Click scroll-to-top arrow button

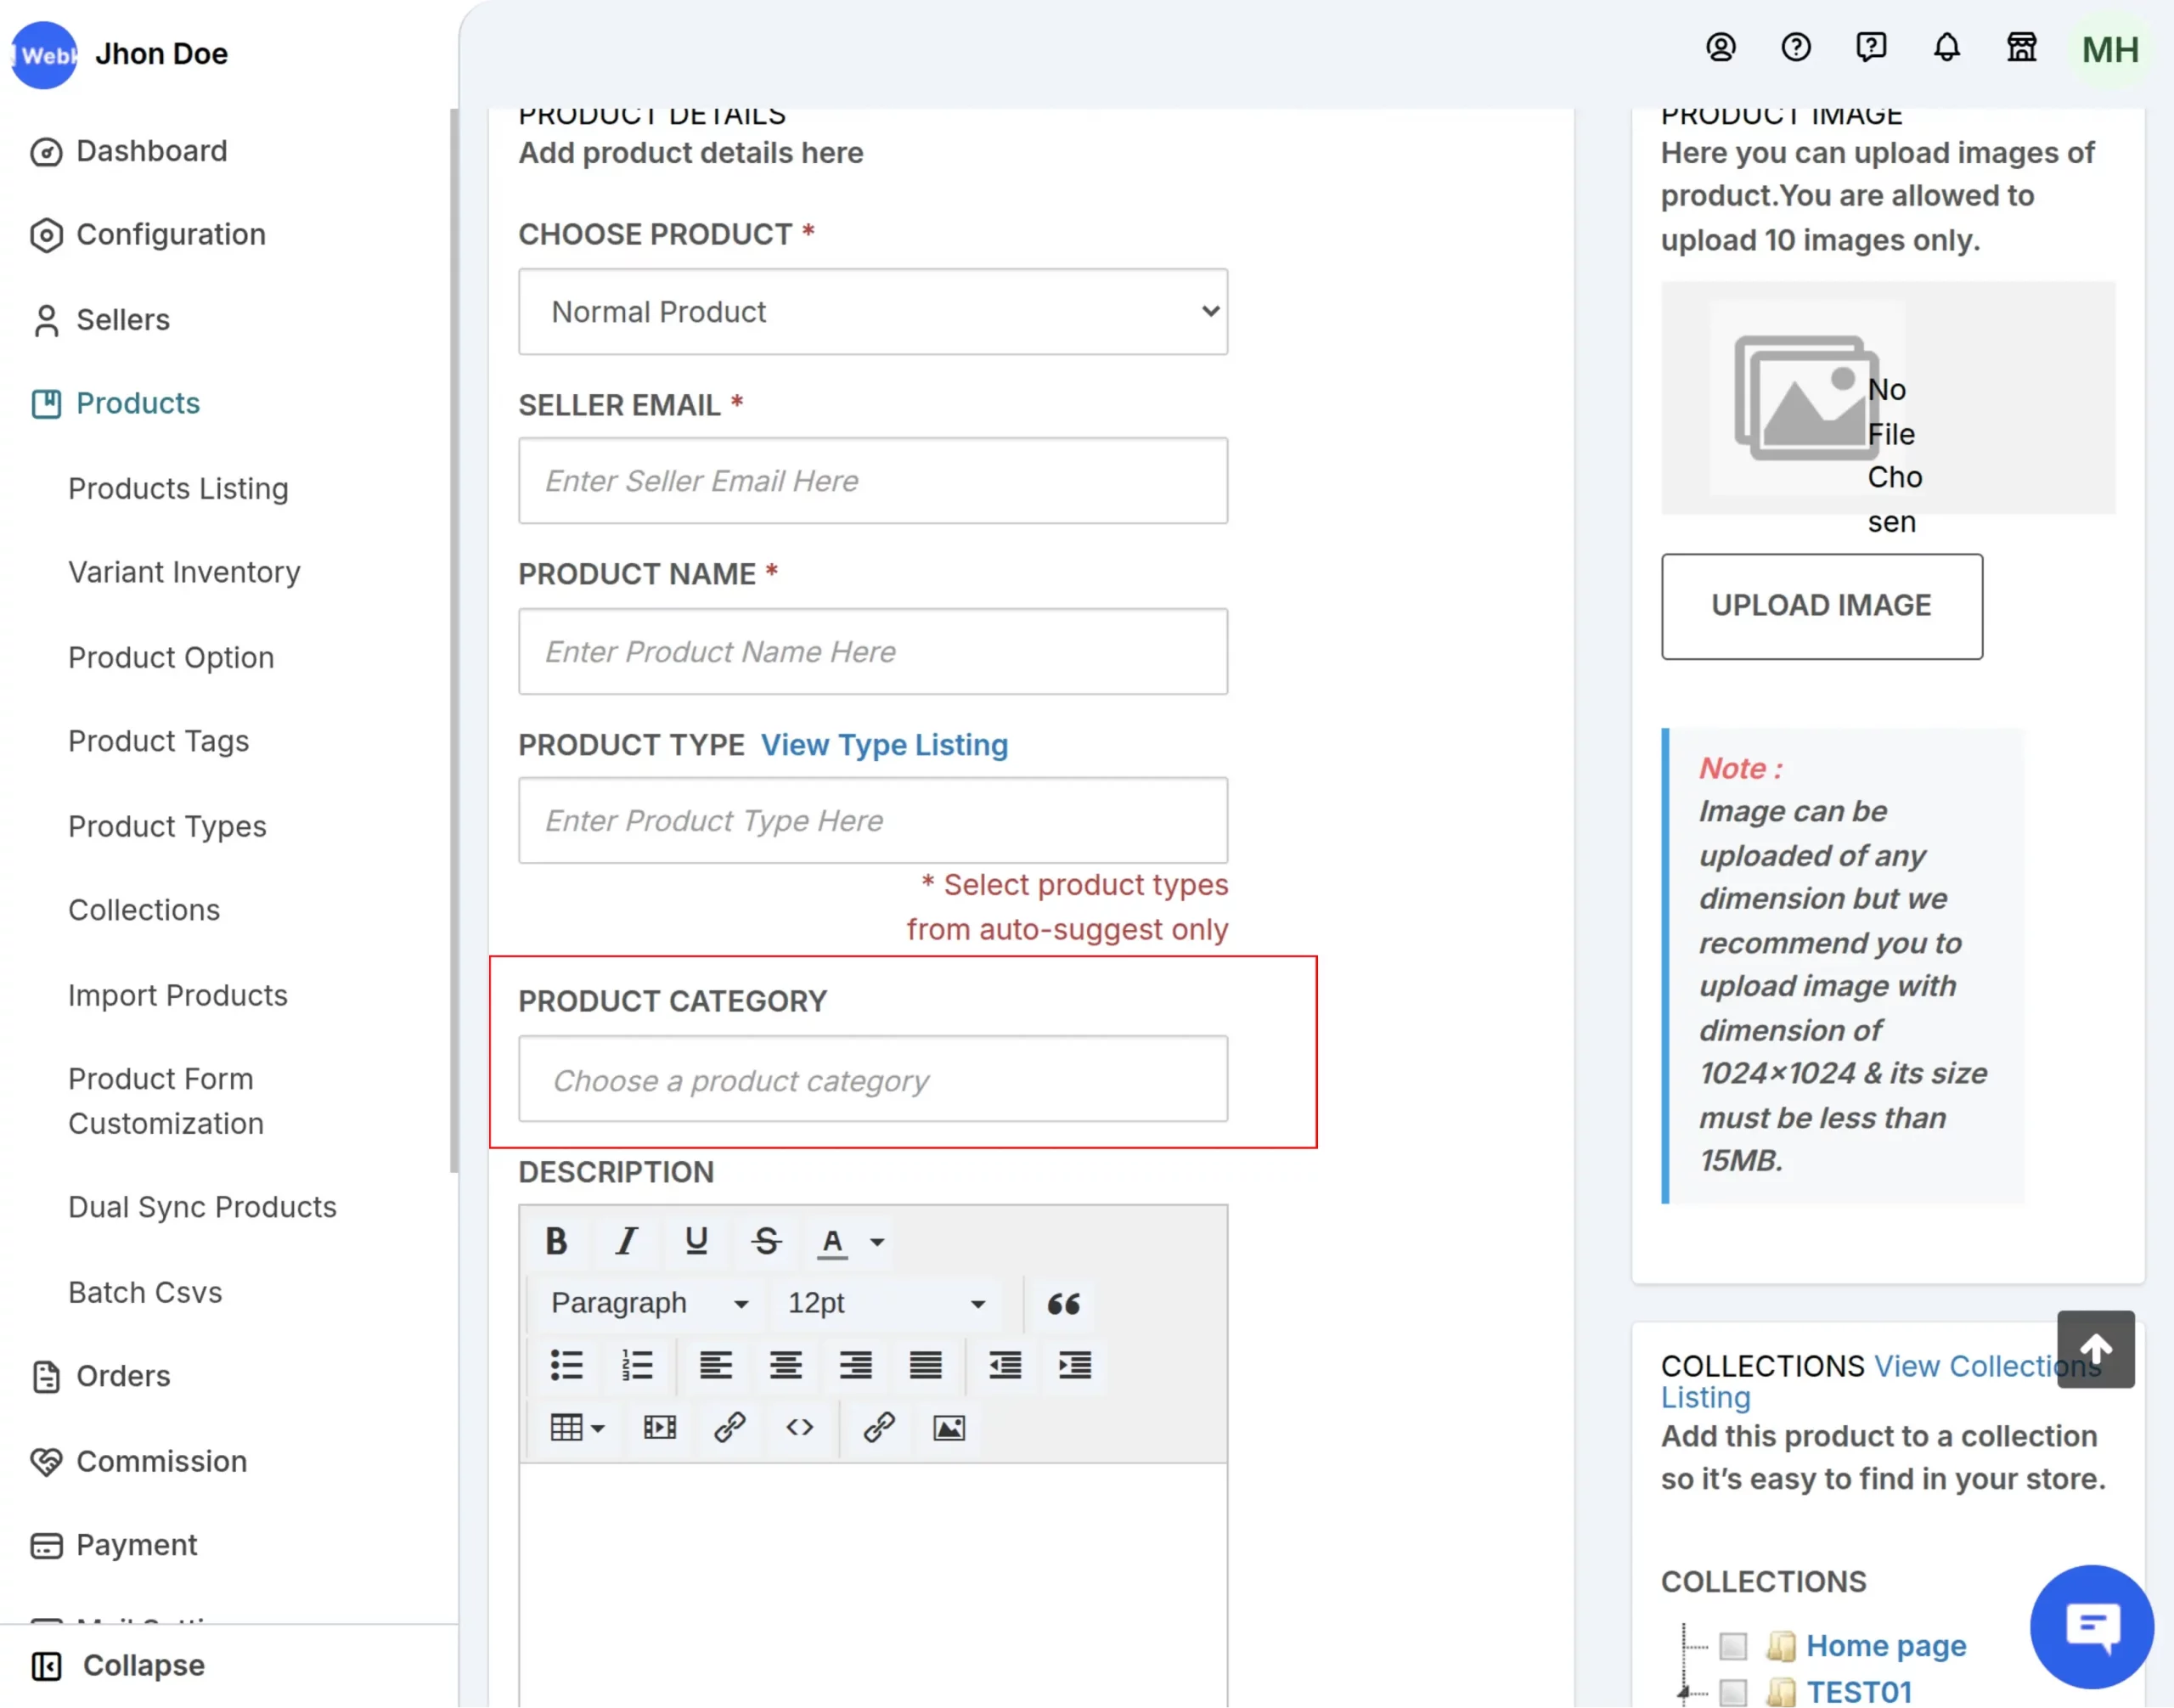(2095, 1349)
